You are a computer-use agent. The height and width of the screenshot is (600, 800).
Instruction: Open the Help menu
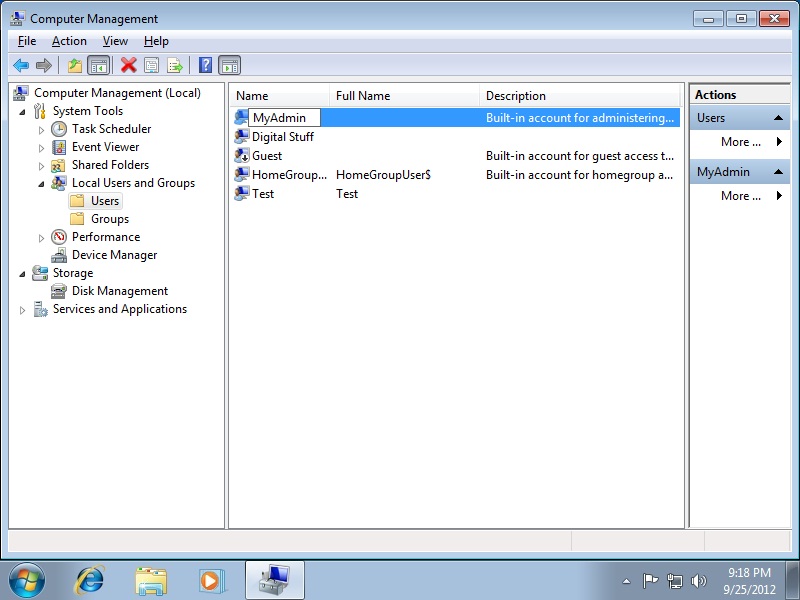point(156,41)
